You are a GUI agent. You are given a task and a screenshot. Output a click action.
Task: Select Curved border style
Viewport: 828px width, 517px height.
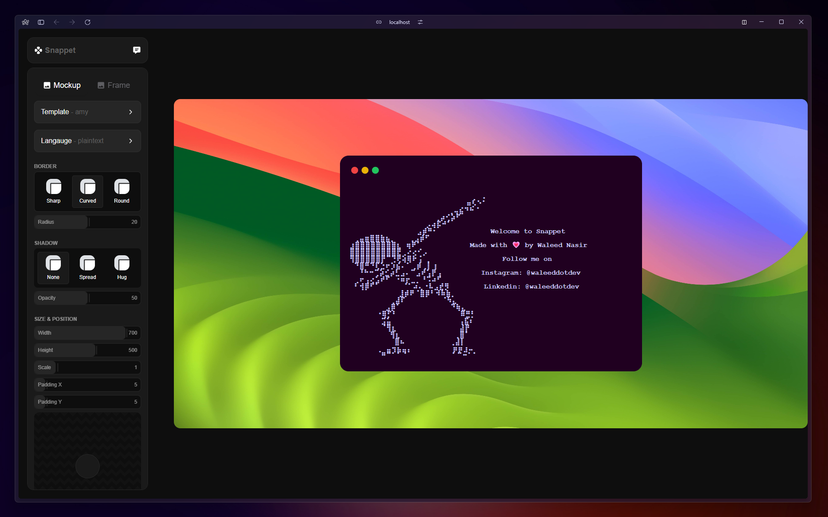(88, 191)
